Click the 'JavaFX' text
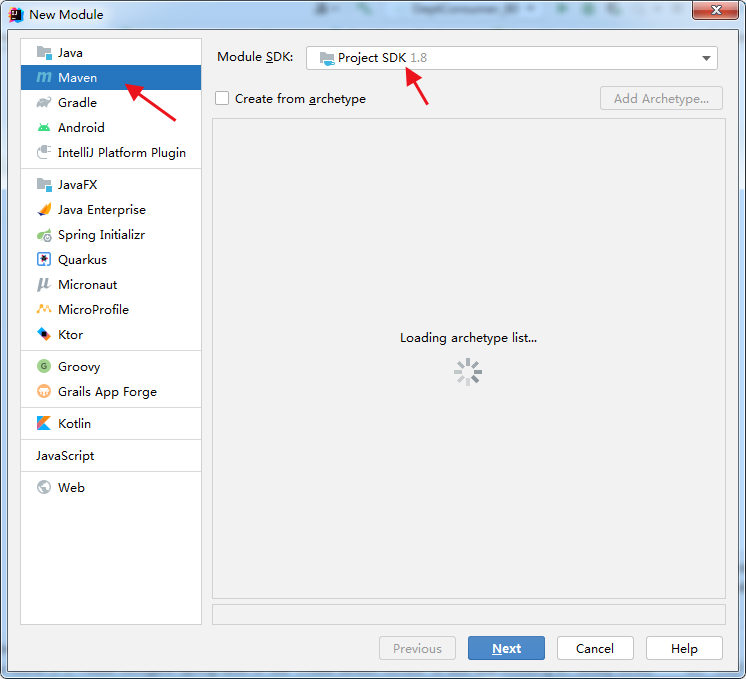This screenshot has height=679, width=746. click(78, 185)
